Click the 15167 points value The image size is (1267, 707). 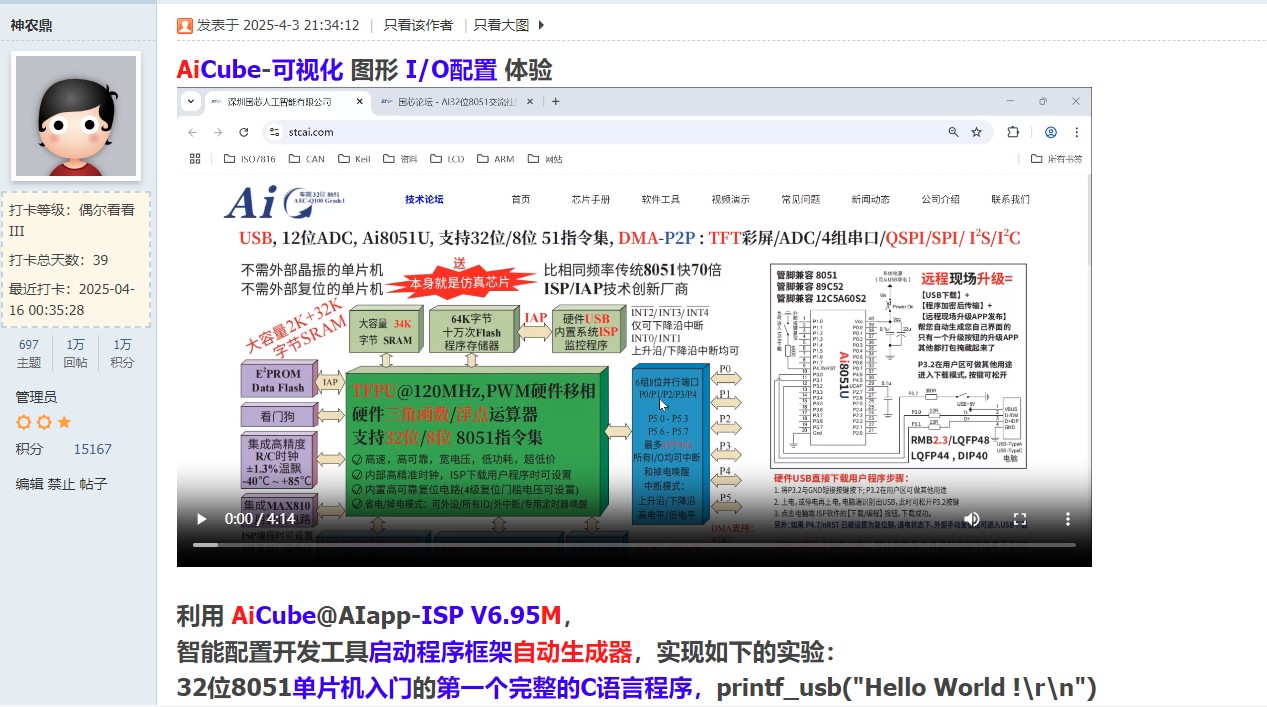[x=92, y=450]
